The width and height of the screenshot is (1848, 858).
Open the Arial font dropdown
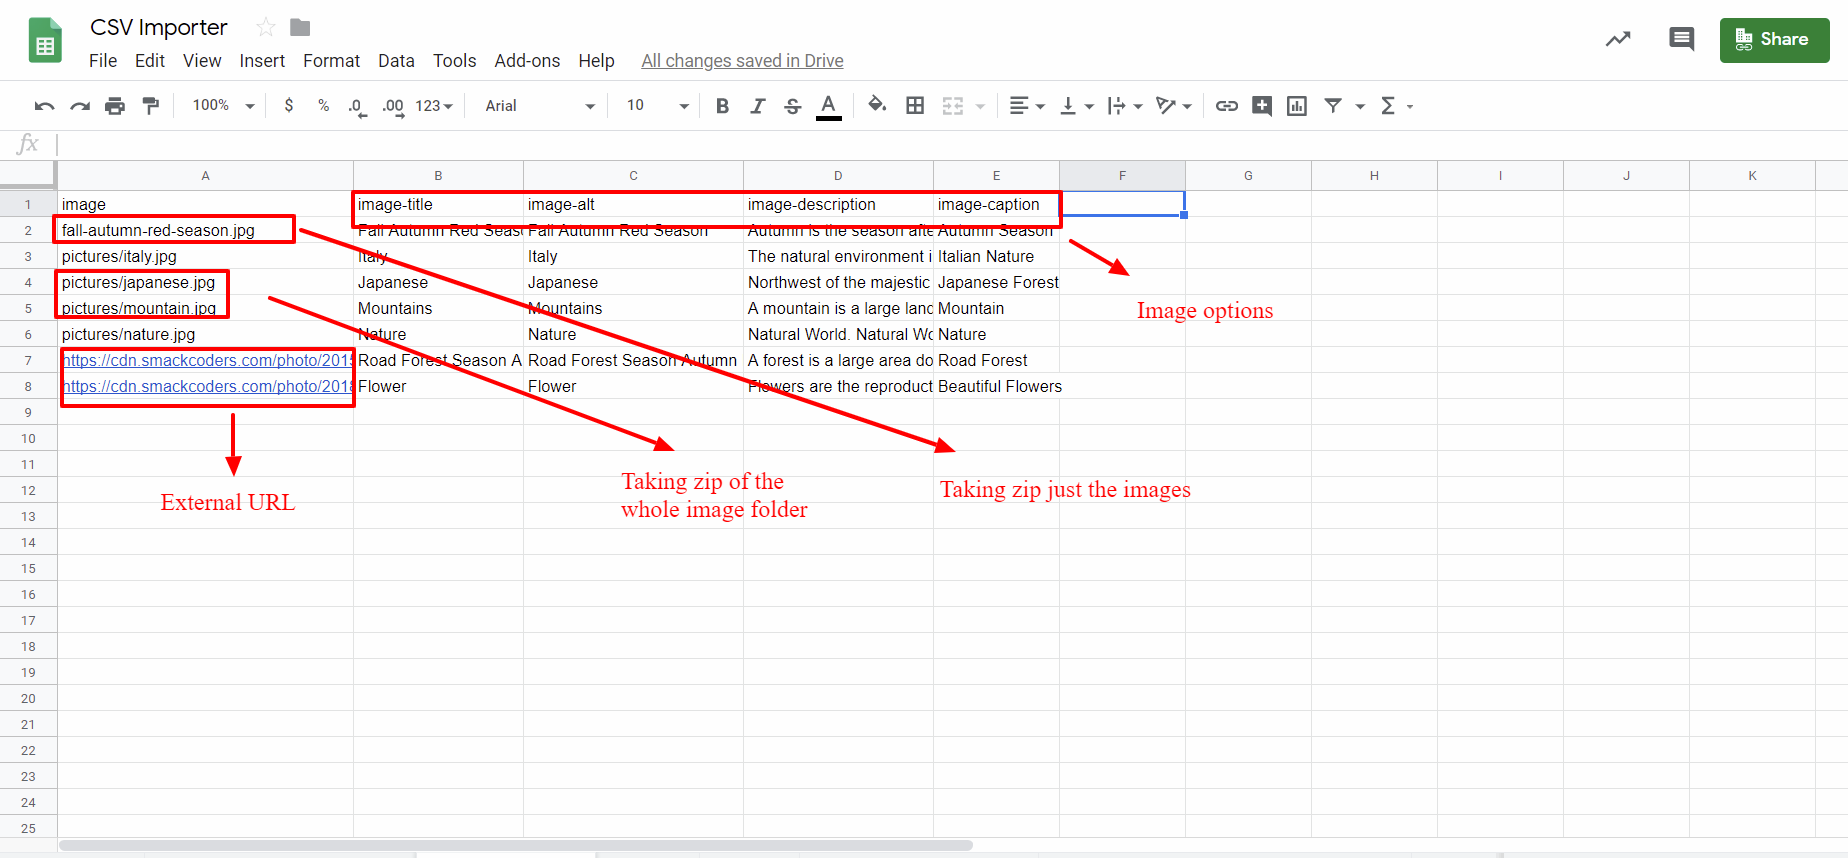[540, 106]
